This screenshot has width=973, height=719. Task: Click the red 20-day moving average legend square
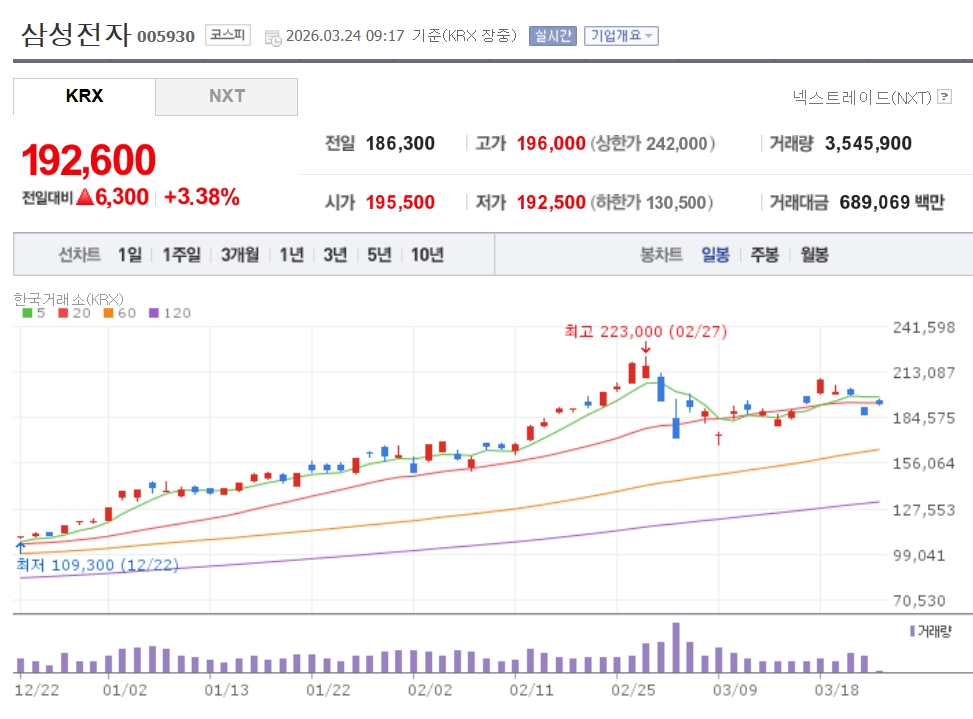(x=62, y=313)
